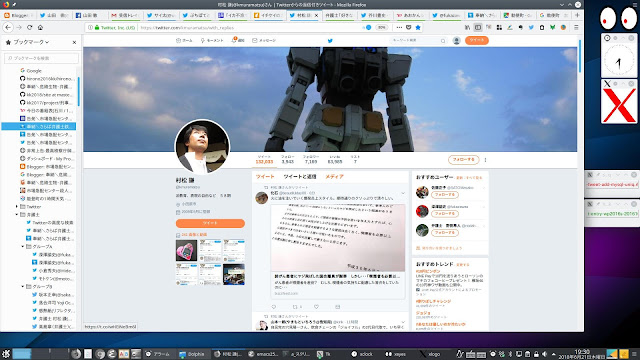Open Twitter Moments in navigation
Viewport: 640px width, 360px height.
pyautogui.click(x=212, y=40)
